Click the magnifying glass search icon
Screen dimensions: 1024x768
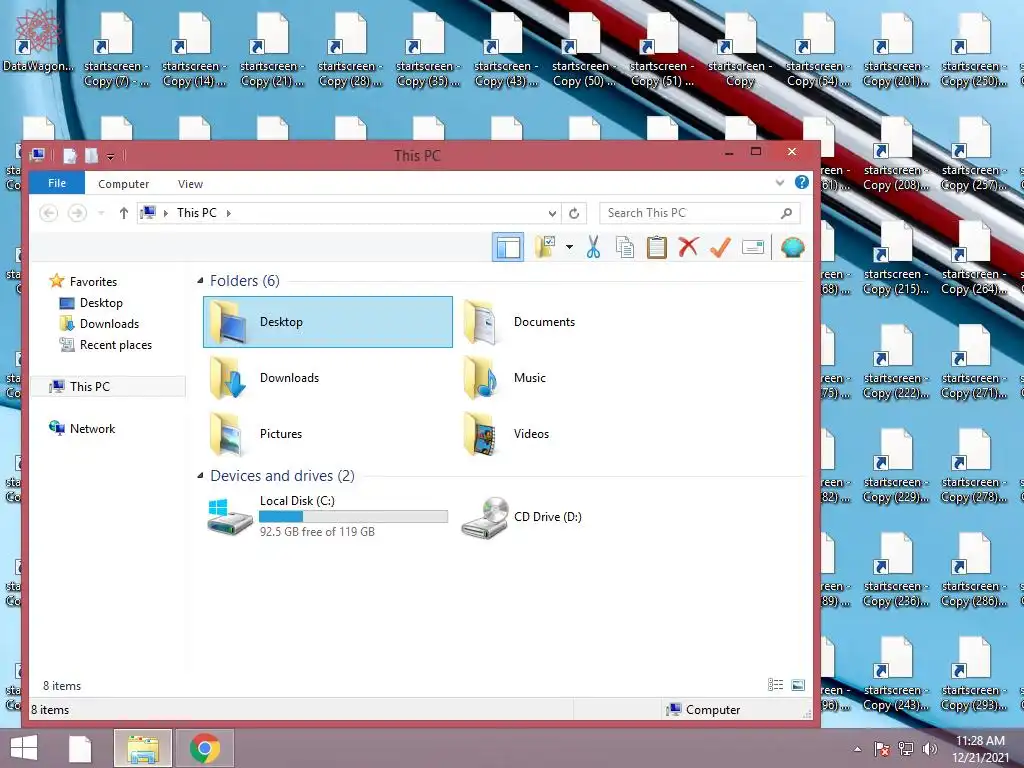(786, 213)
